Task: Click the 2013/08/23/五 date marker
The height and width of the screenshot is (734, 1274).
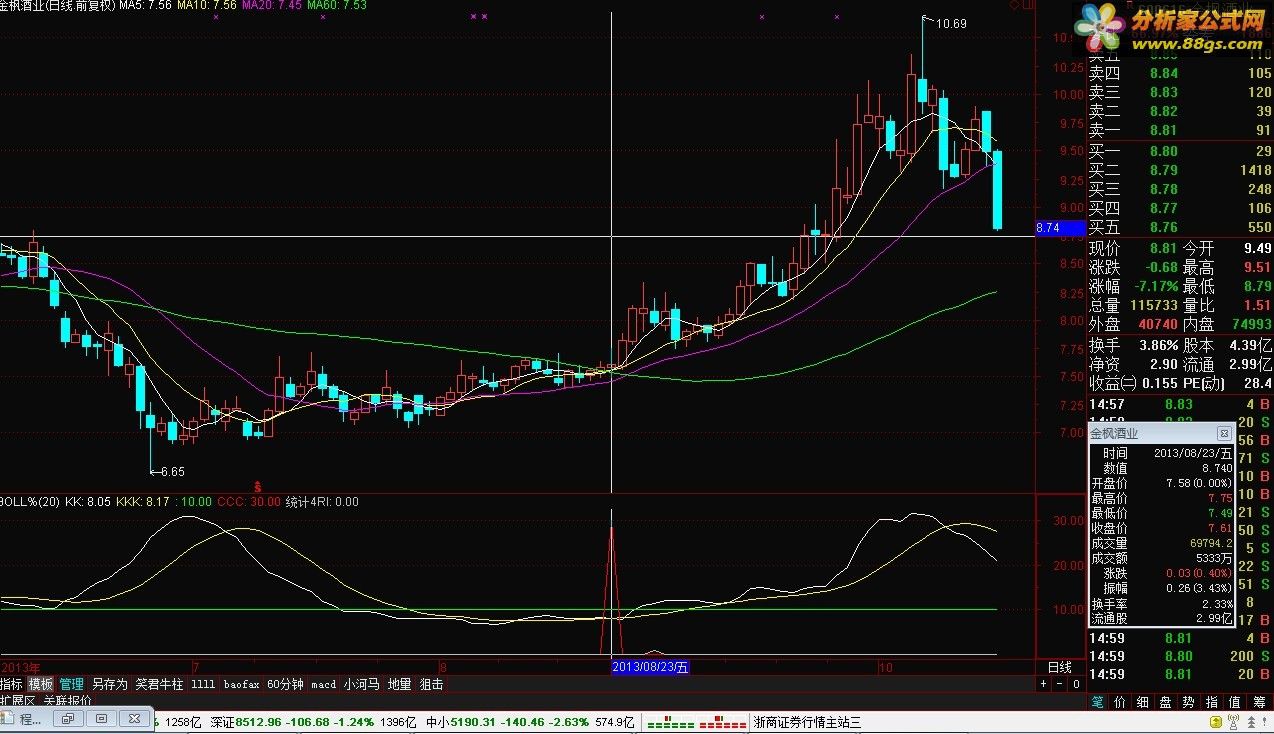Action: (651, 668)
